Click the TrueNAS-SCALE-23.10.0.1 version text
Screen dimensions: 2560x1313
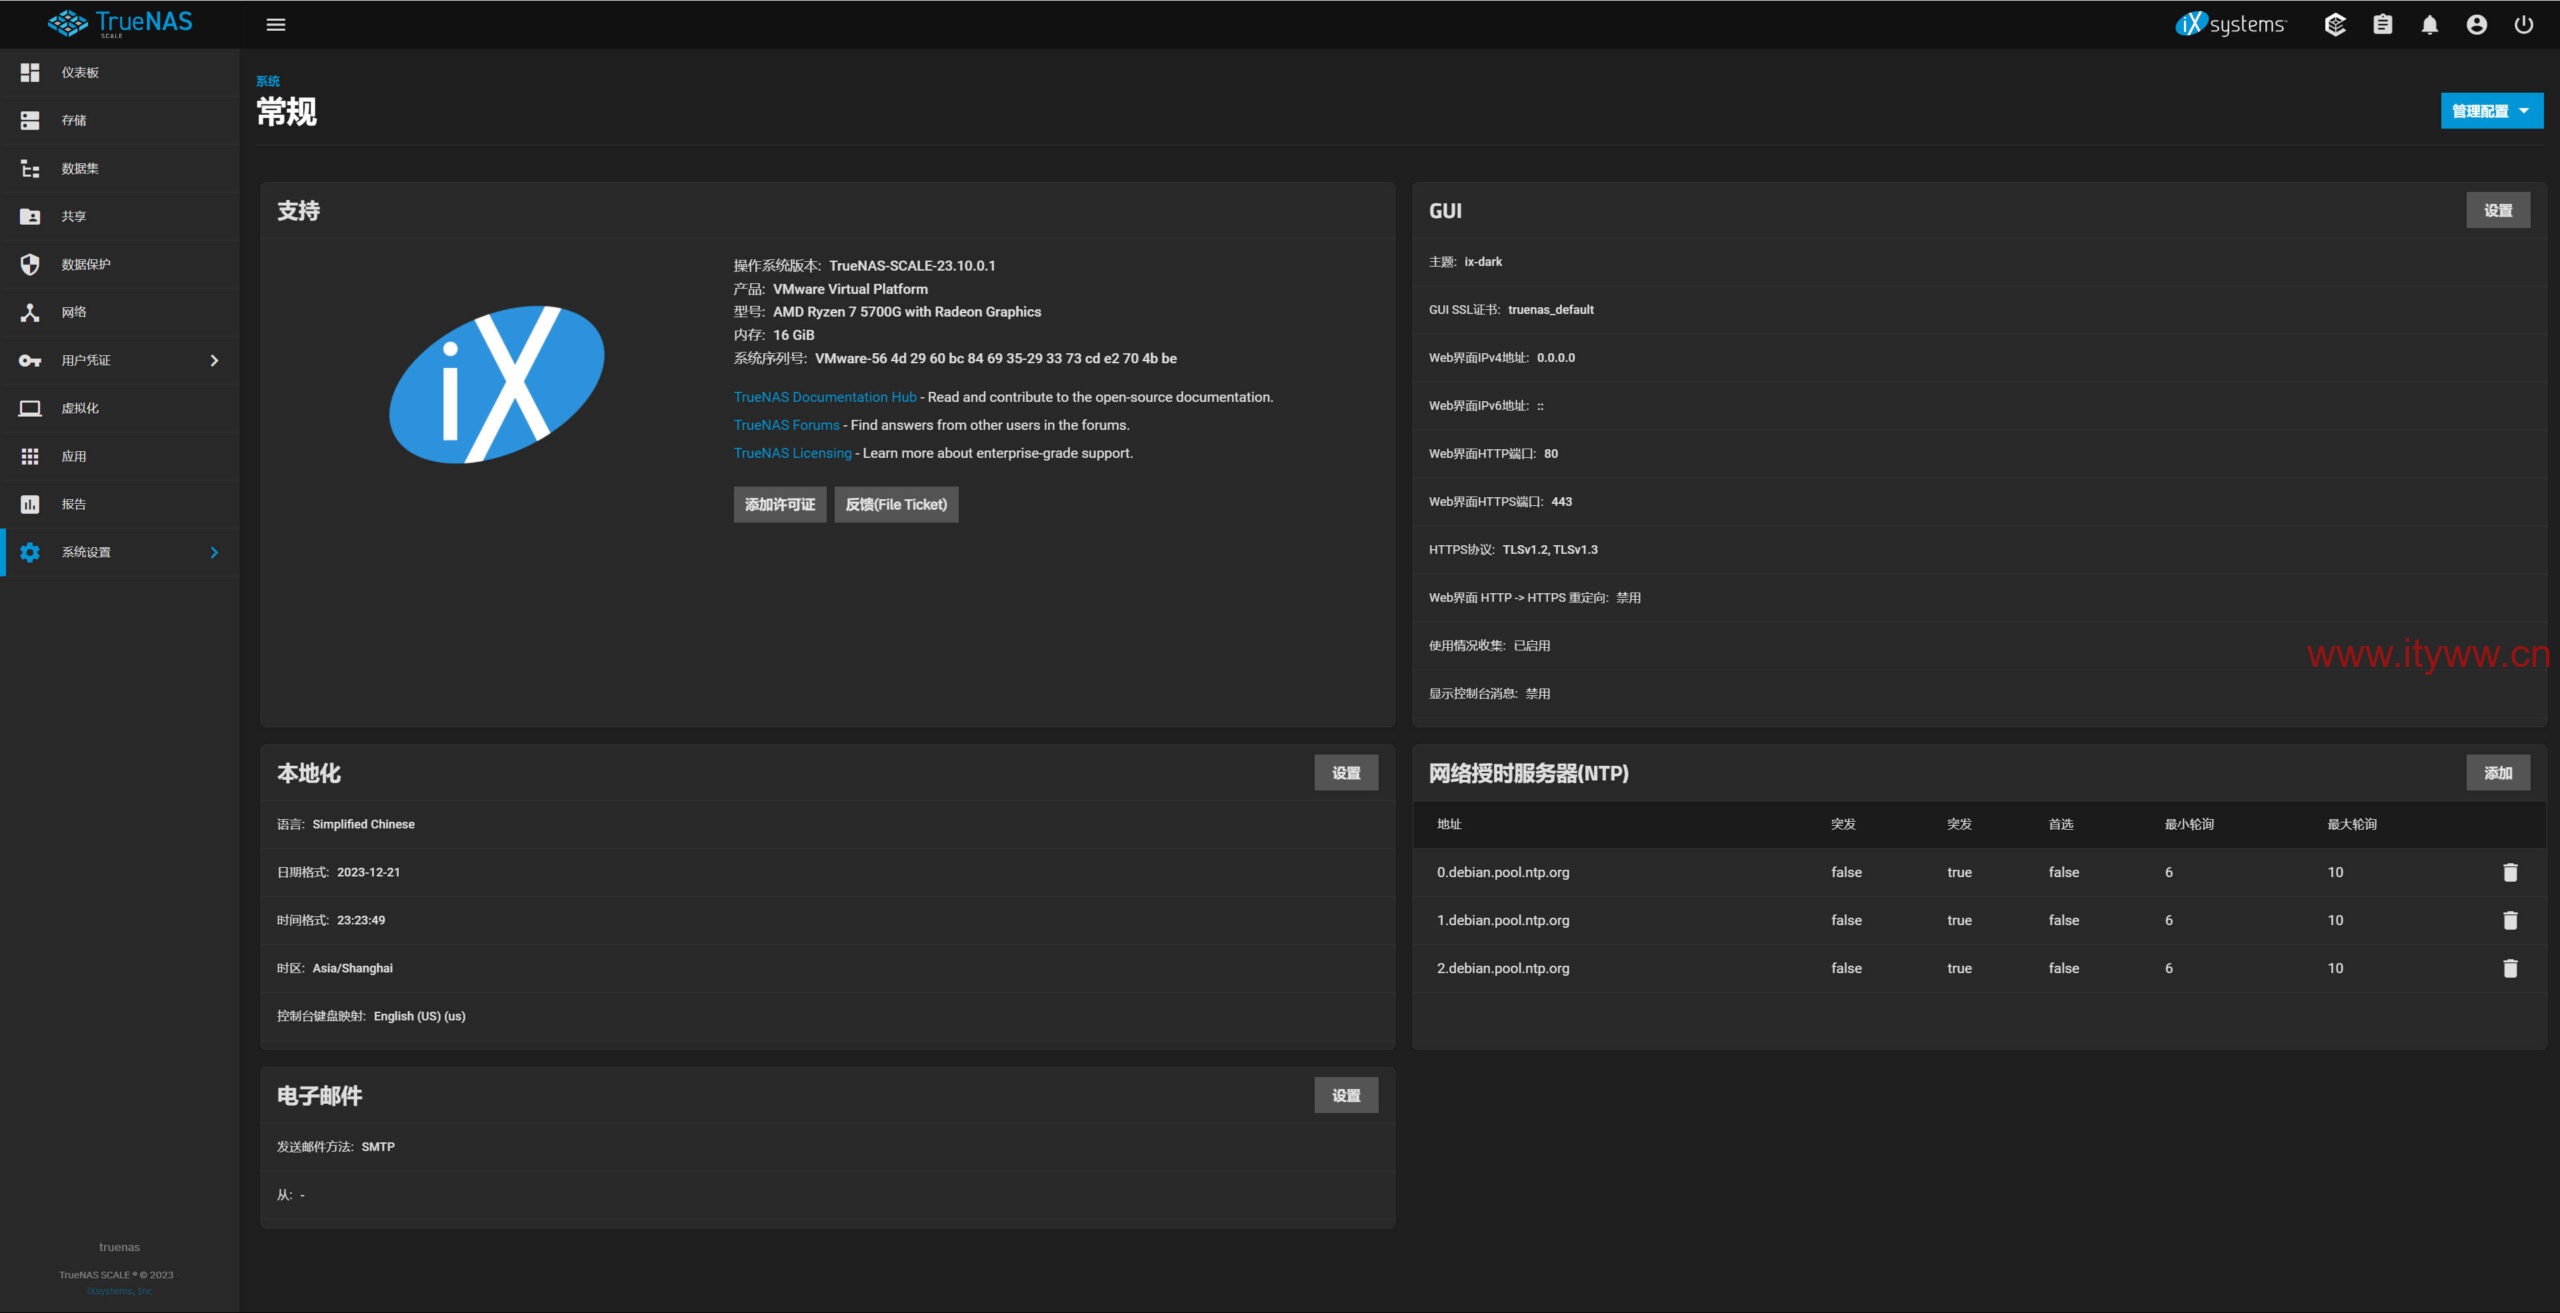912,265
